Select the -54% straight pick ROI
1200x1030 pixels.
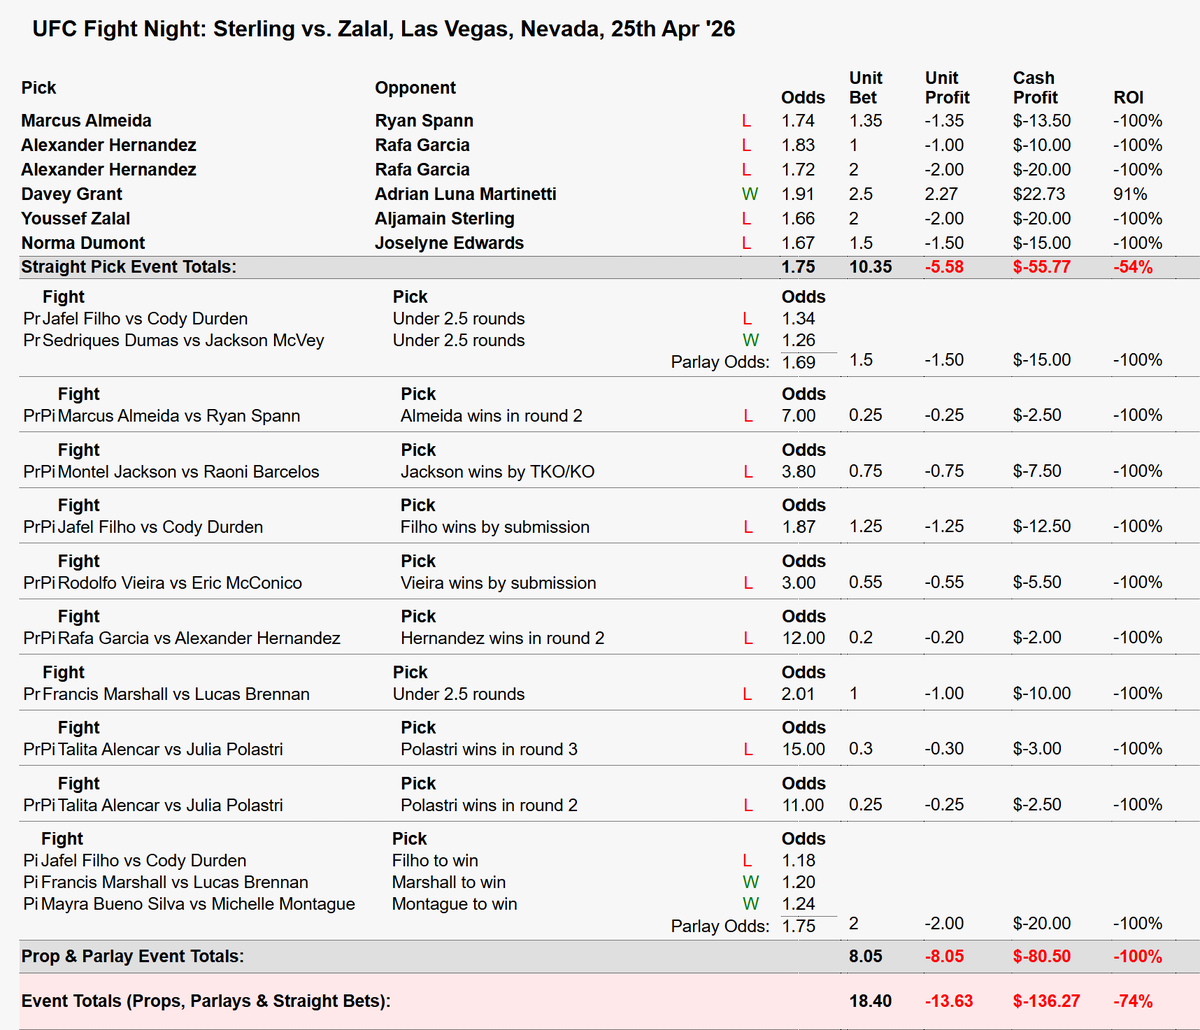point(1133,267)
